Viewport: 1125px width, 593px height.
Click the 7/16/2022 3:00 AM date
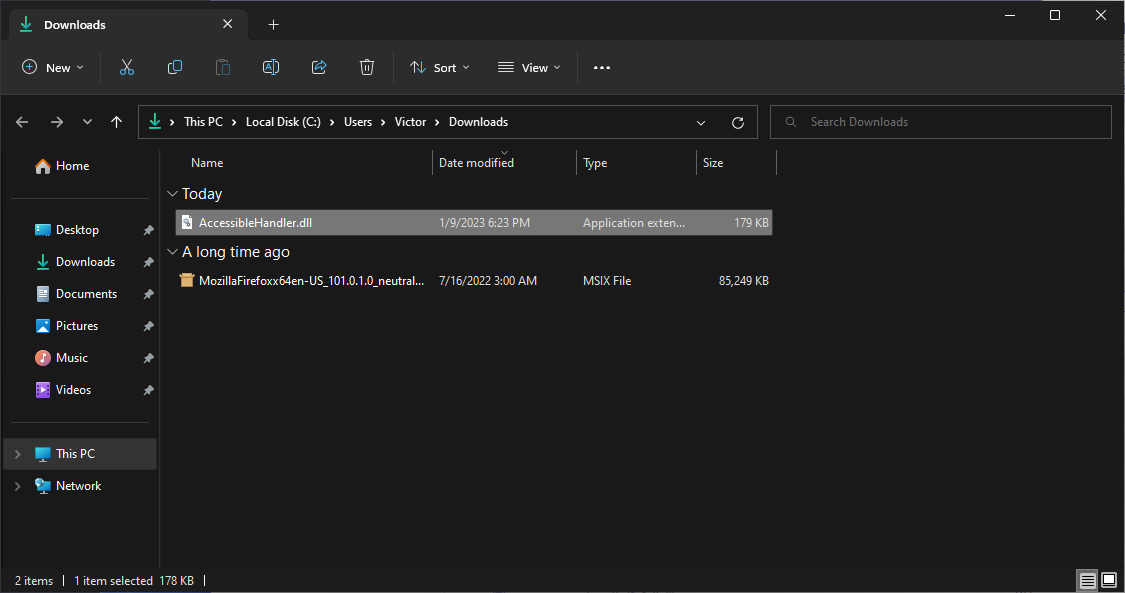488,281
